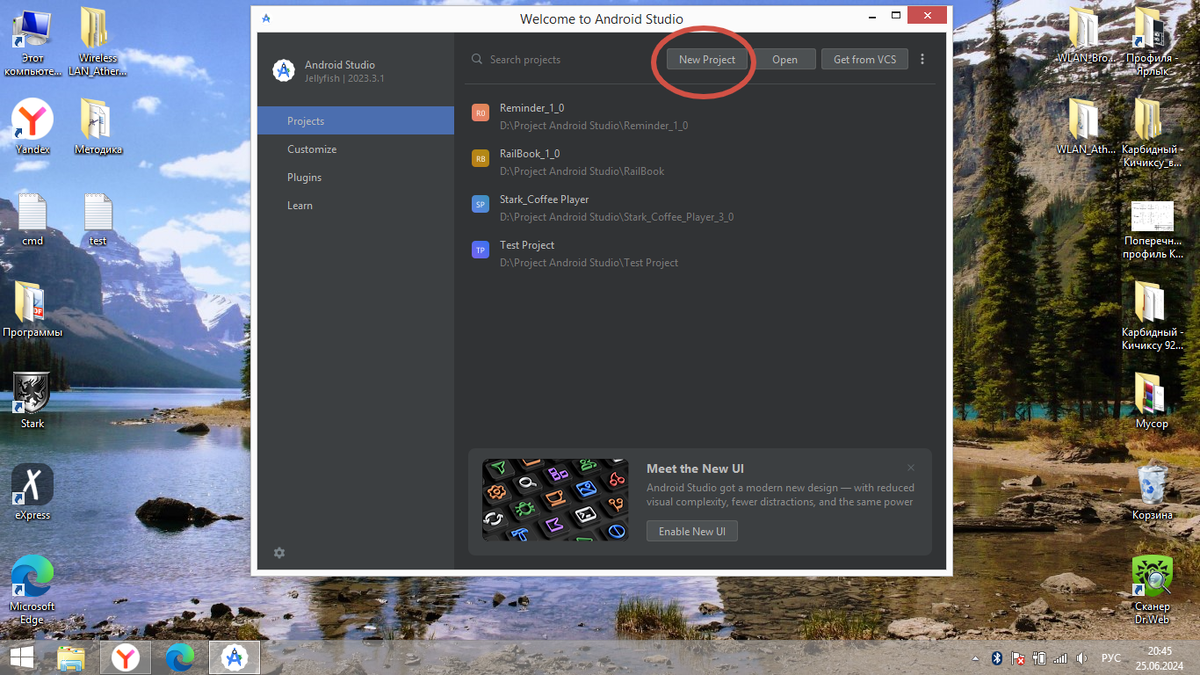Go to the Learn tab
This screenshot has height=675, width=1200.
(355, 205)
